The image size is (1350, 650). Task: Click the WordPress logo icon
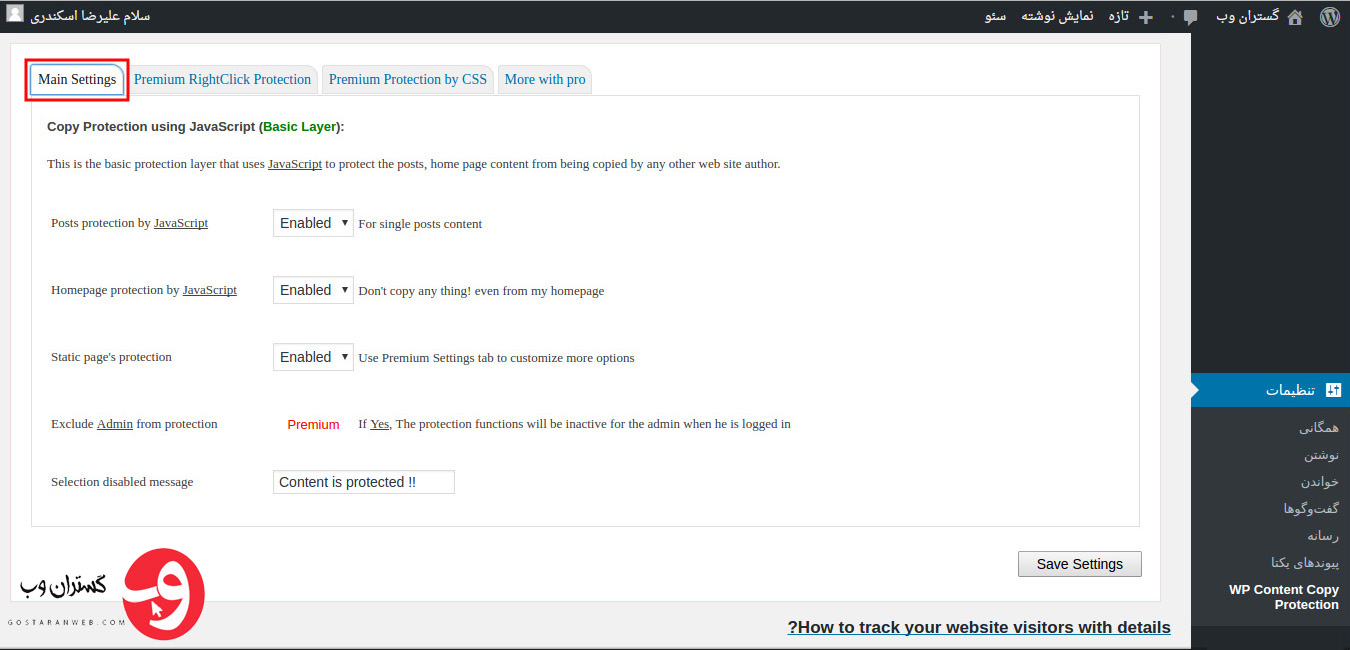pyautogui.click(x=1329, y=17)
